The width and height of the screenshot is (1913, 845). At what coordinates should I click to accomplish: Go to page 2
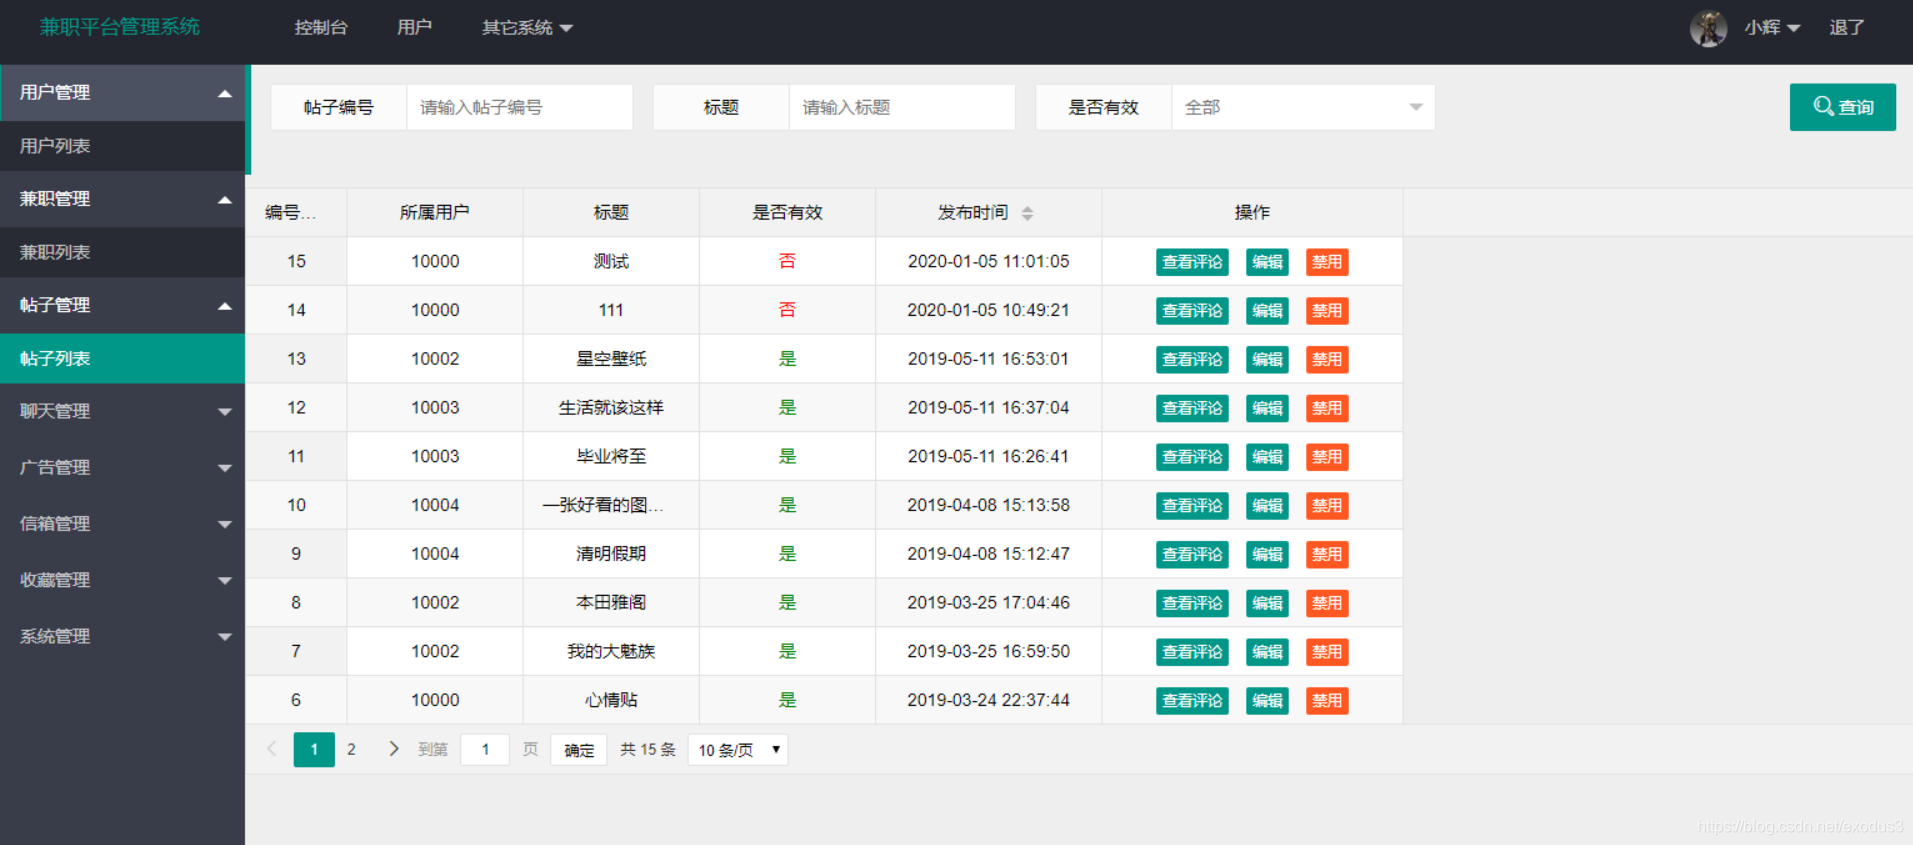(351, 749)
